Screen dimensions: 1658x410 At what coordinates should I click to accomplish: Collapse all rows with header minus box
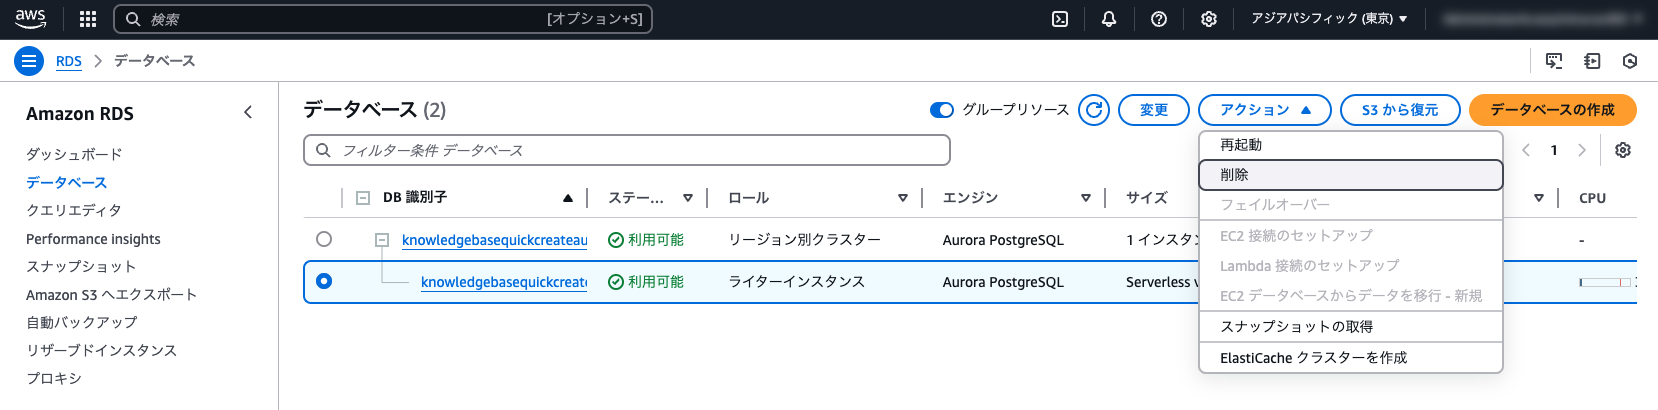pos(363,198)
